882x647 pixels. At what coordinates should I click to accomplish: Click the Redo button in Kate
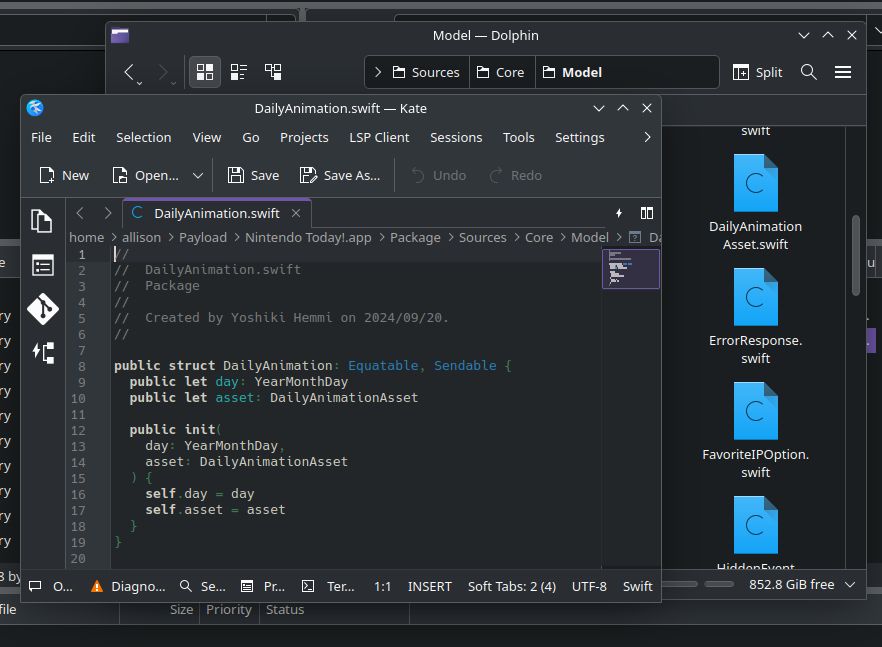pyautogui.click(x=515, y=176)
